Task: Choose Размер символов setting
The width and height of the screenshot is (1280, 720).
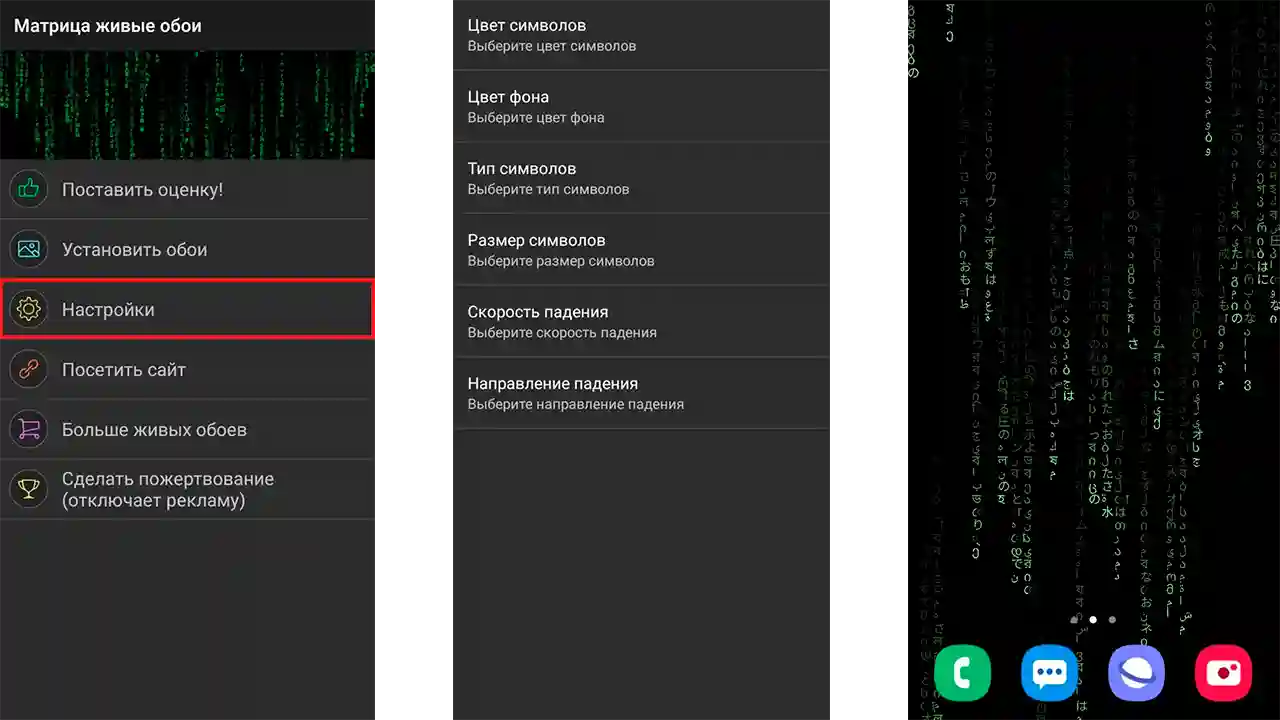Action: click(x=640, y=250)
